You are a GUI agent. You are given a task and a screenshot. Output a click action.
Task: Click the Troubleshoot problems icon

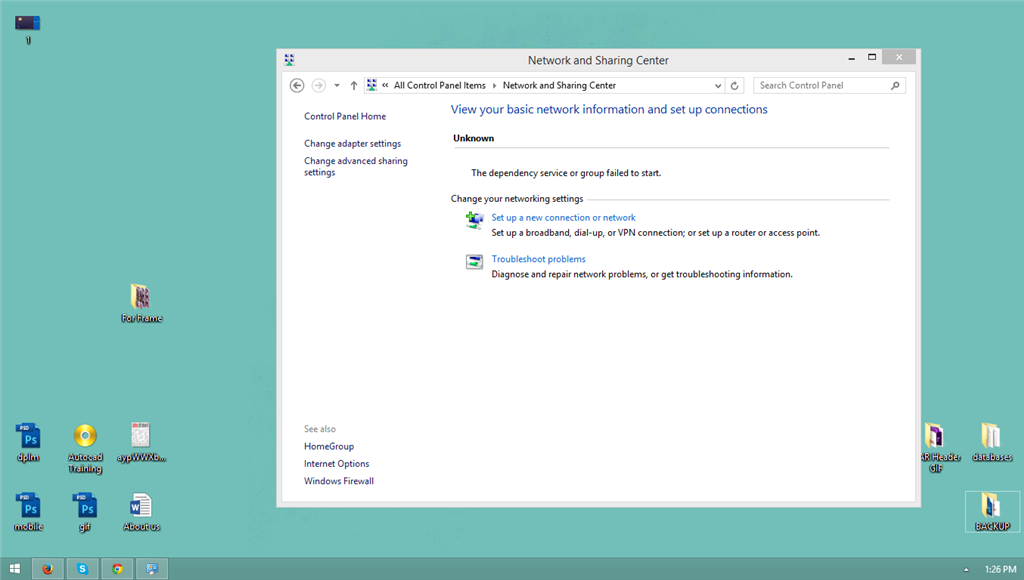[x=474, y=262]
